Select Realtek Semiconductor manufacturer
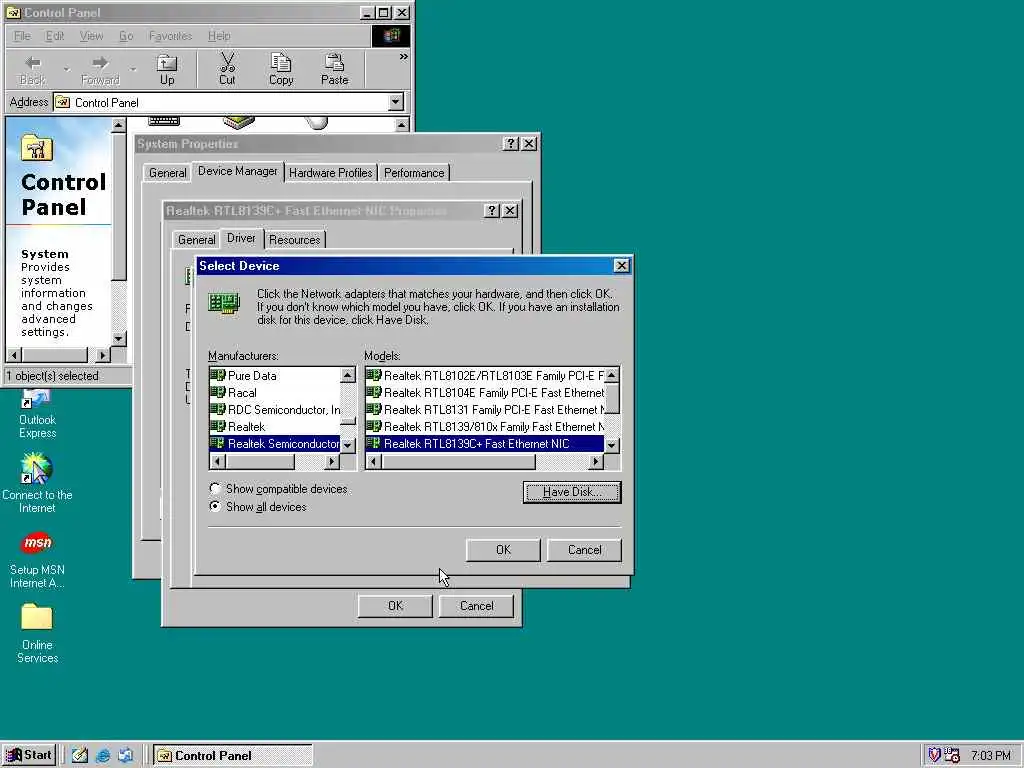This screenshot has height=768, width=1024. tap(275, 443)
